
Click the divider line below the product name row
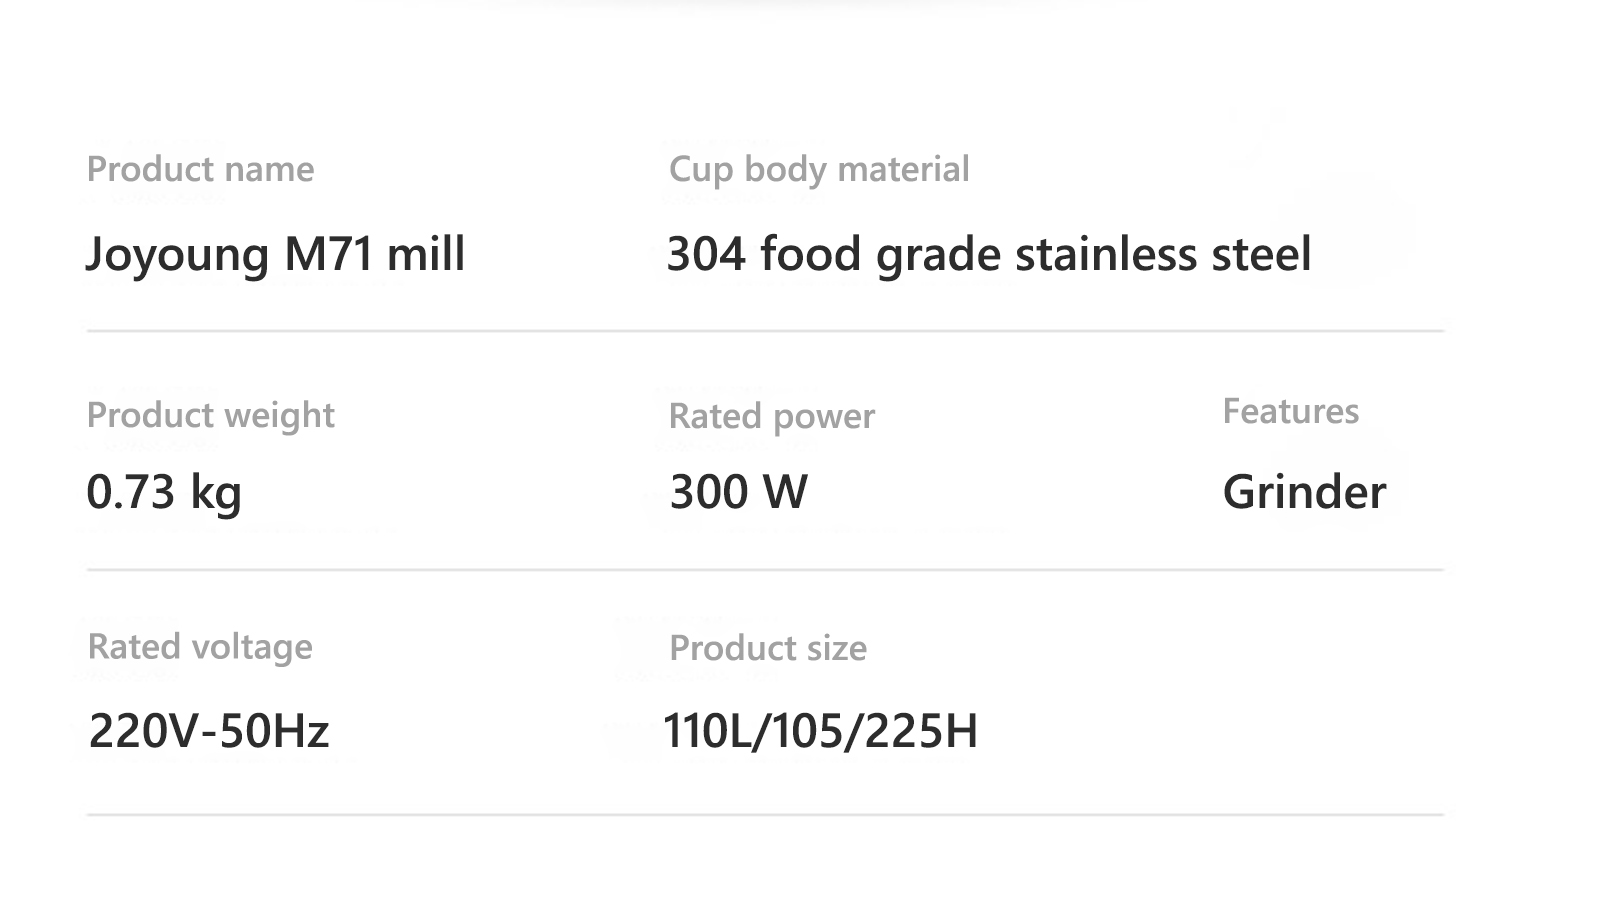[765, 331]
